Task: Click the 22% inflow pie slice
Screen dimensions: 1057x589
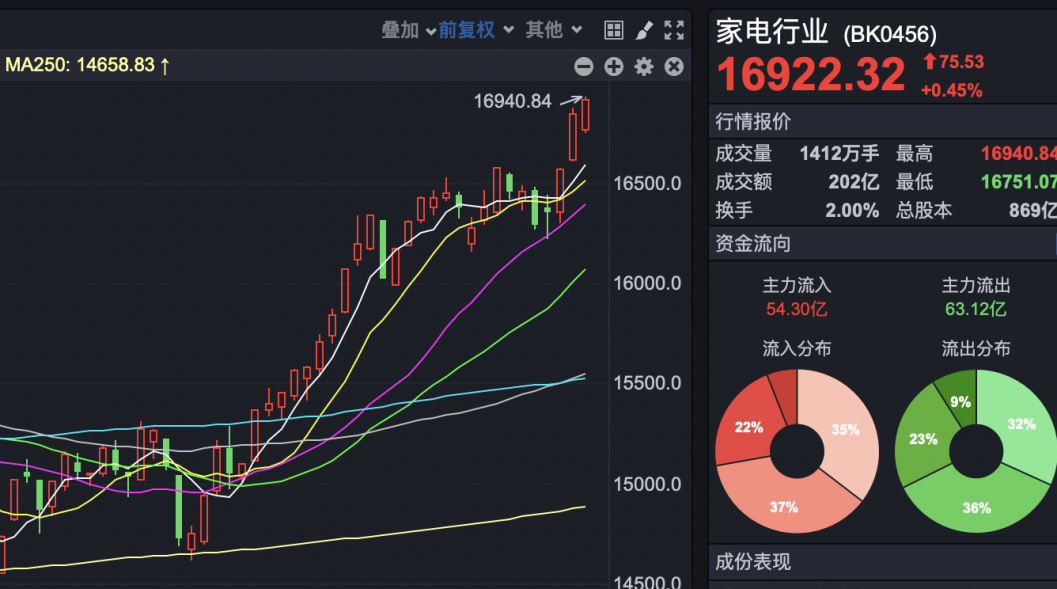Action: (748, 427)
